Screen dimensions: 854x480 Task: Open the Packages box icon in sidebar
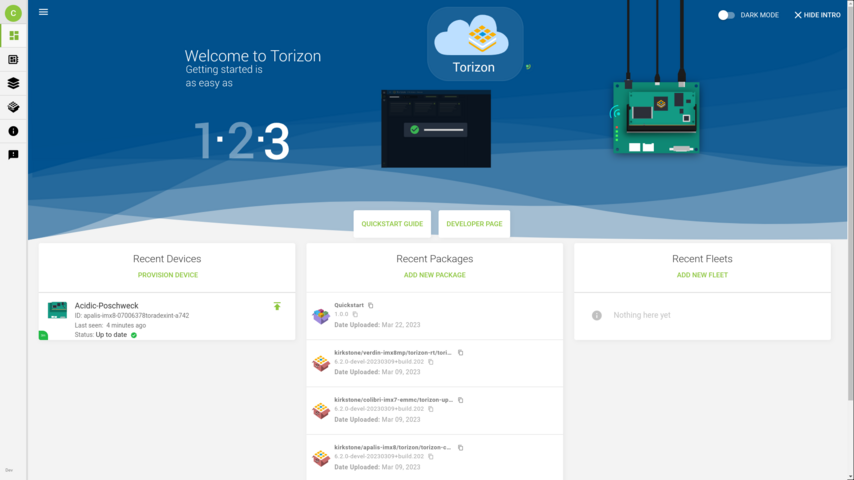pos(13,107)
